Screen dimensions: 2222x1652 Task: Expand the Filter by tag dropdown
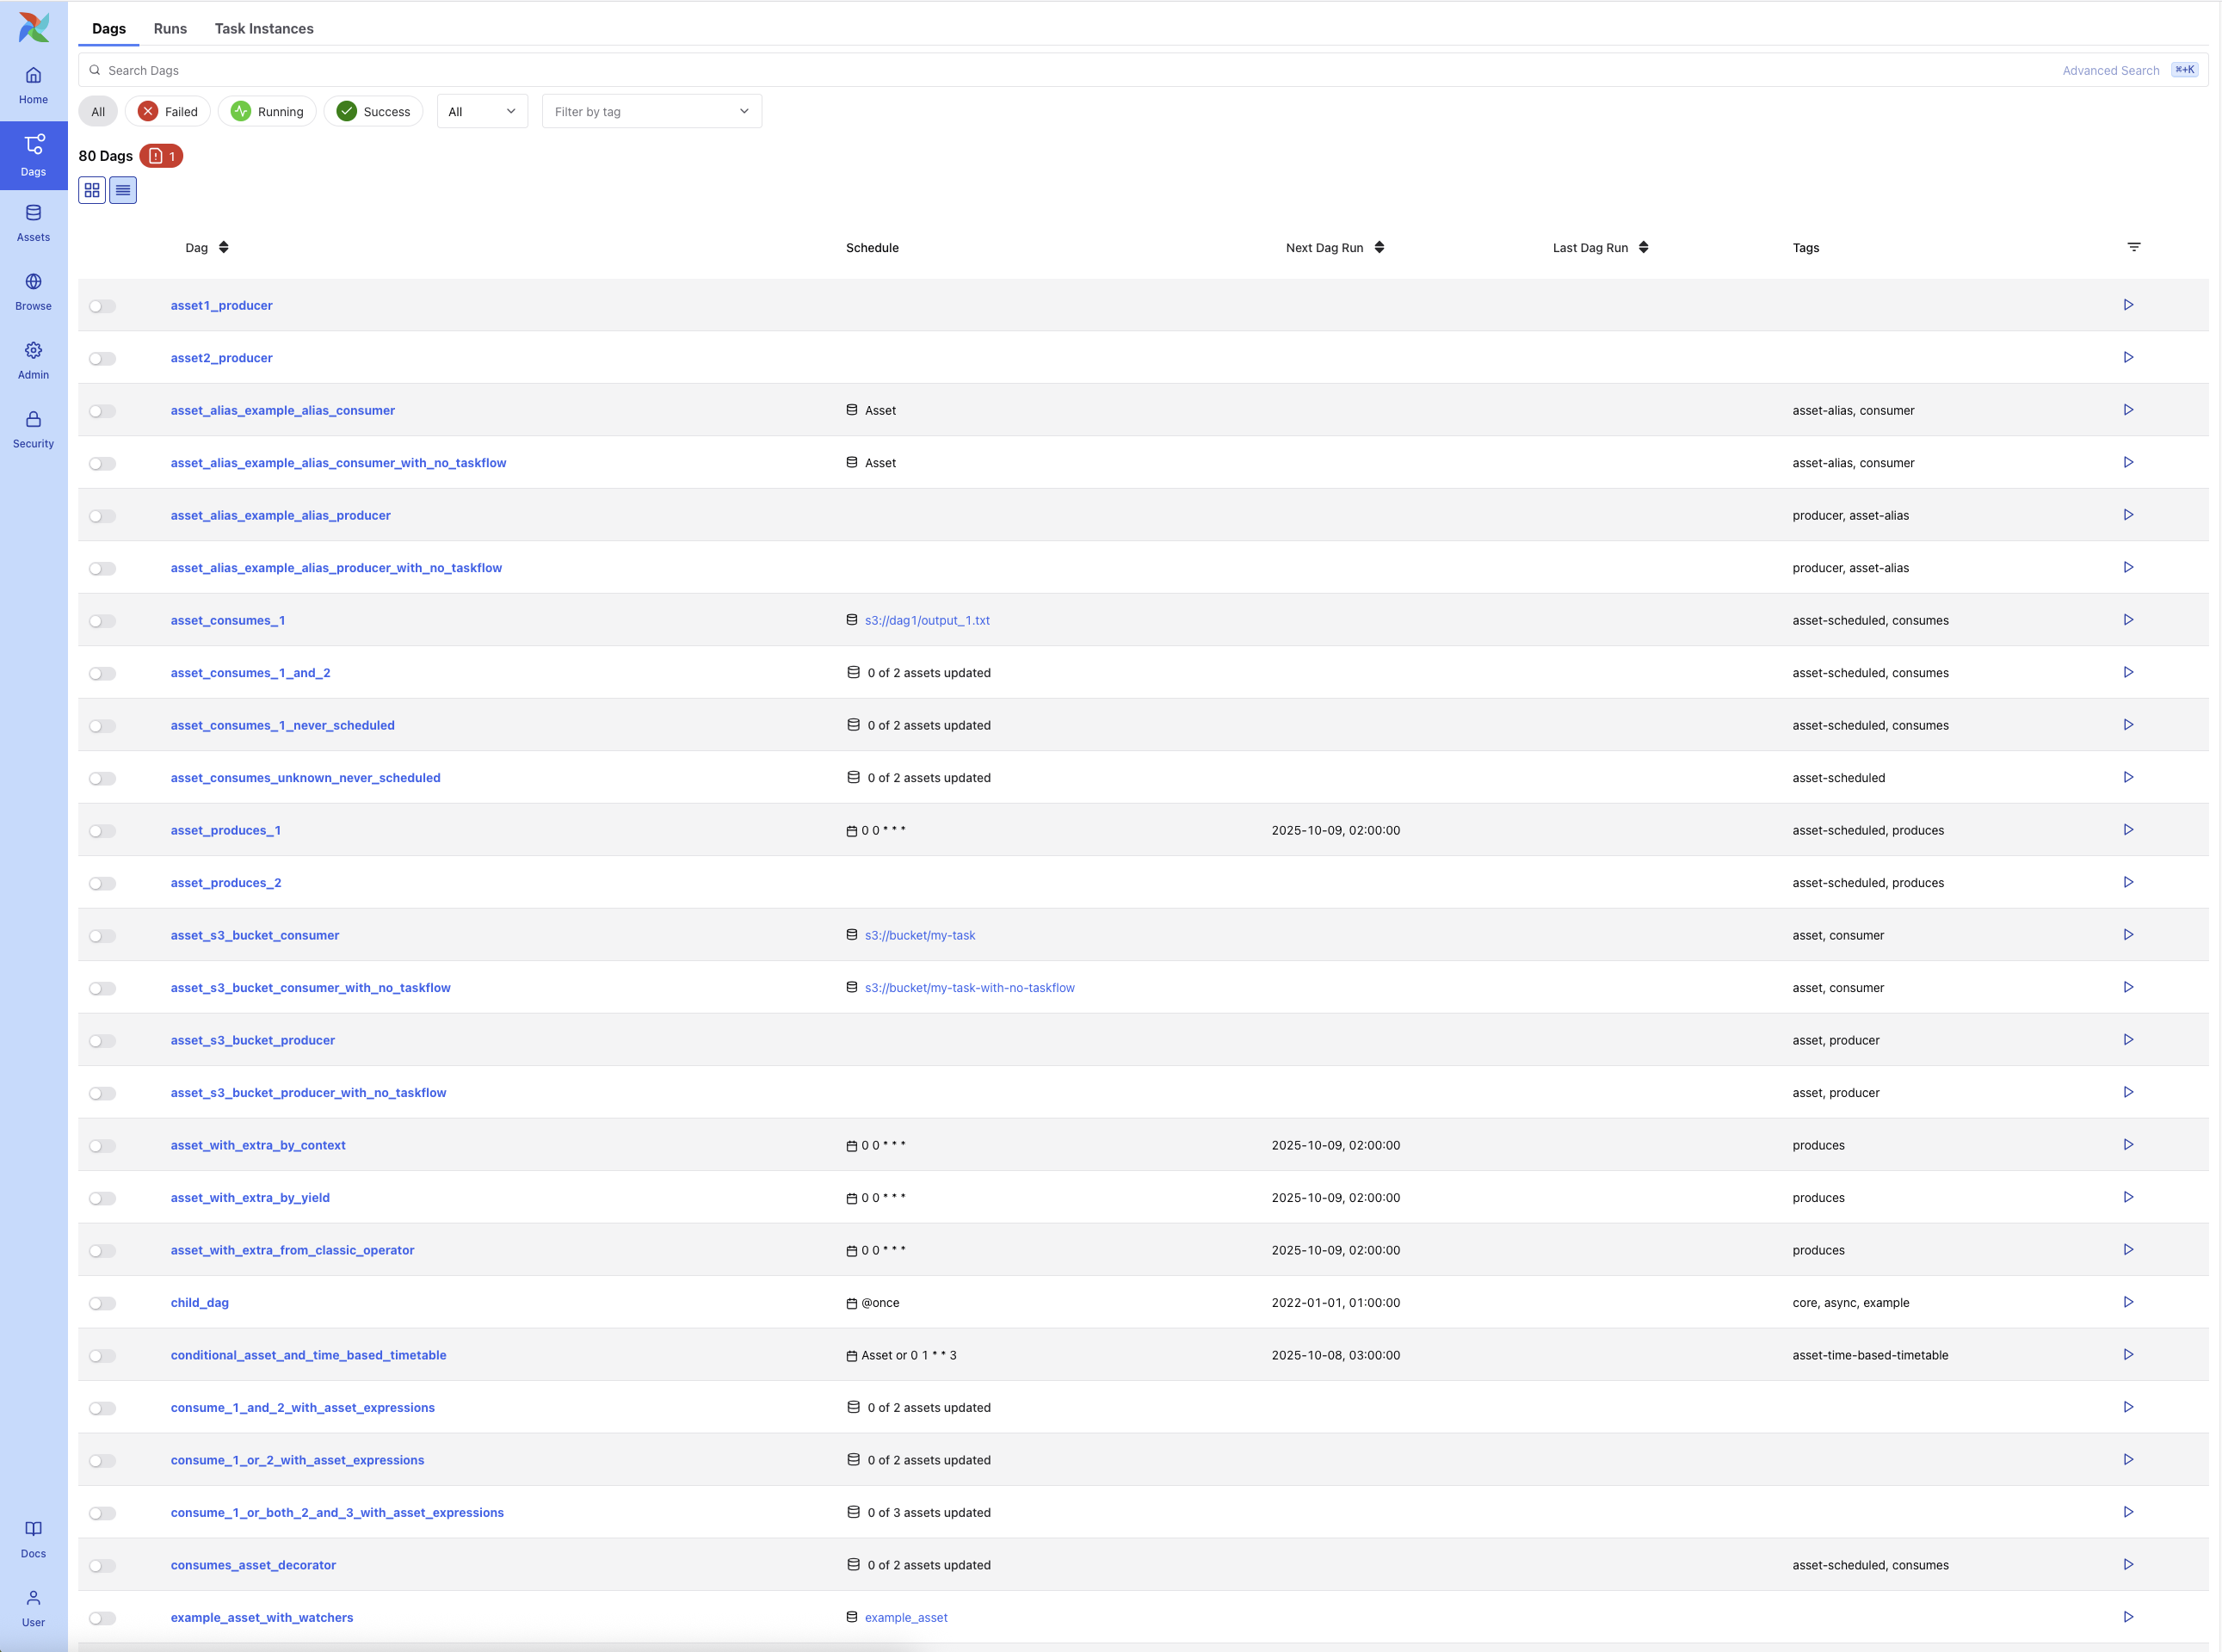coord(651,111)
